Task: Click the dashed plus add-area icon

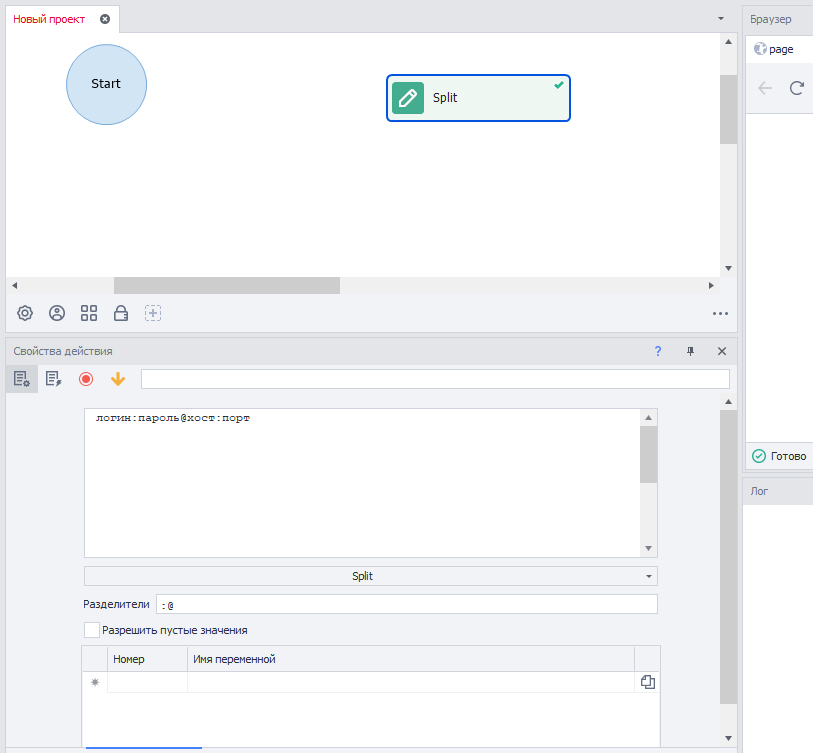Action: pos(153,313)
